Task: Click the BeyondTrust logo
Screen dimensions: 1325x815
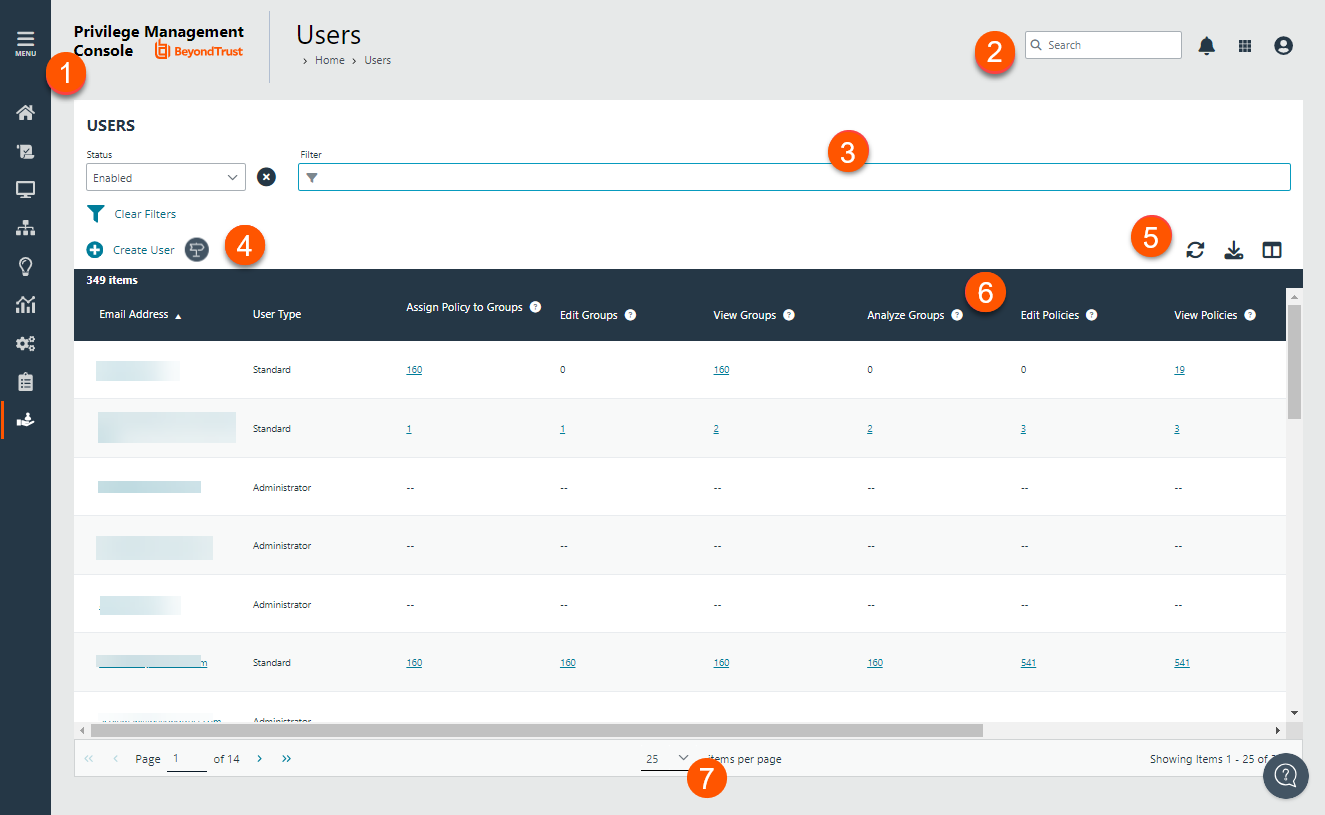Action: [199, 50]
